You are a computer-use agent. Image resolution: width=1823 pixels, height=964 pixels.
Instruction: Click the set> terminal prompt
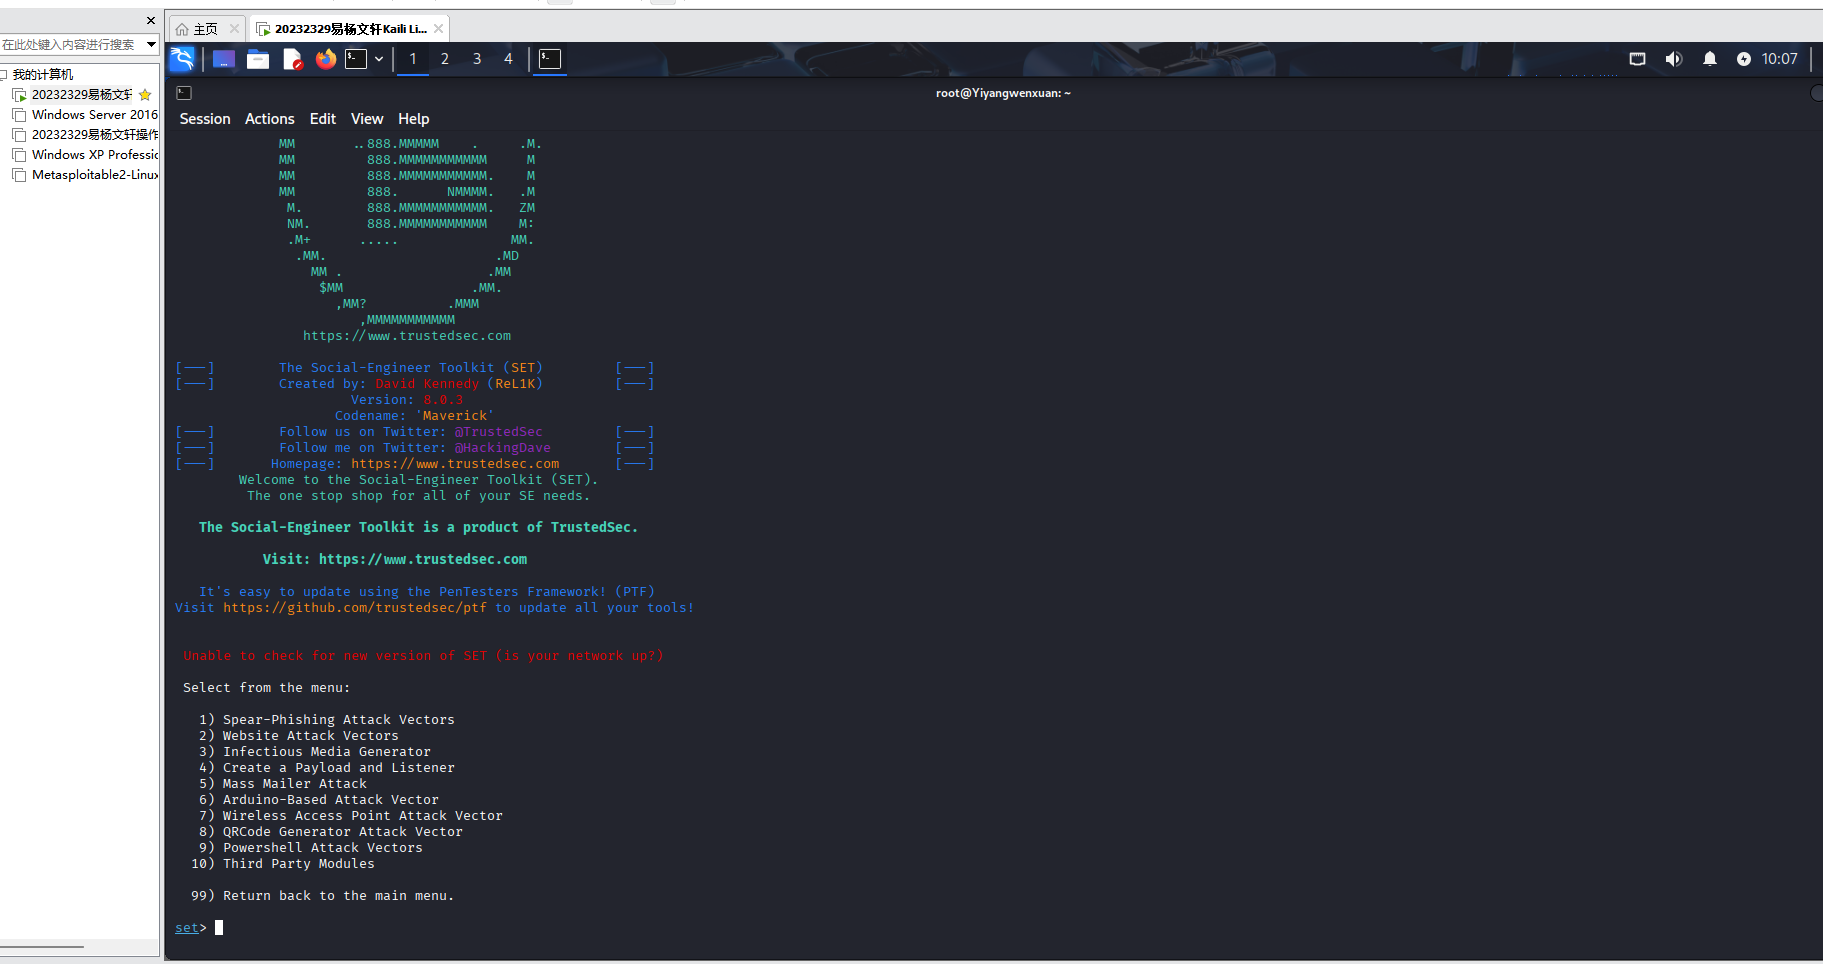pos(191,928)
